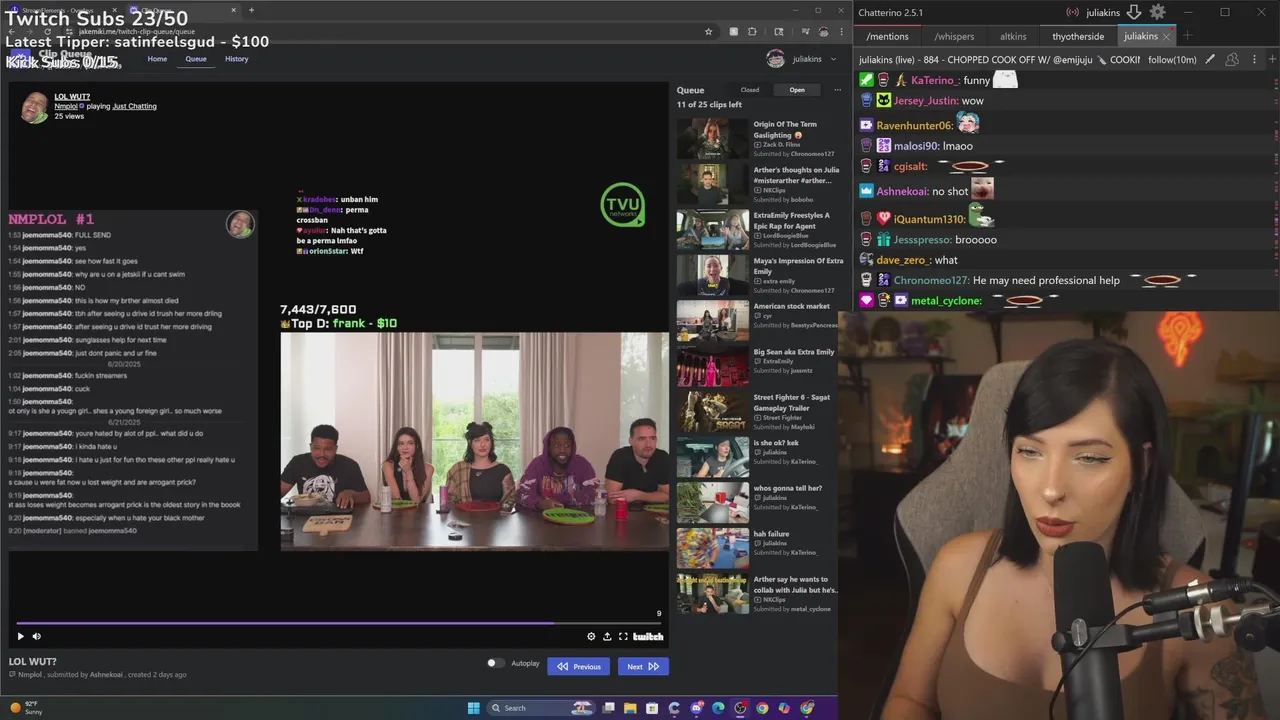Viewport: 1280px width, 720px height.
Task: Bookmark the page with the star icon
Action: click(x=708, y=31)
